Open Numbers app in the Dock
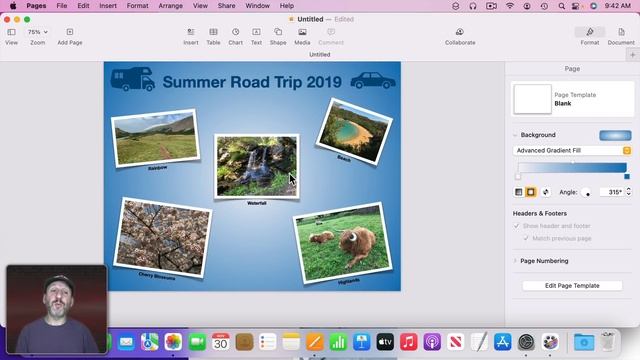The height and width of the screenshot is (360, 640). pyautogui.click(x=338, y=342)
